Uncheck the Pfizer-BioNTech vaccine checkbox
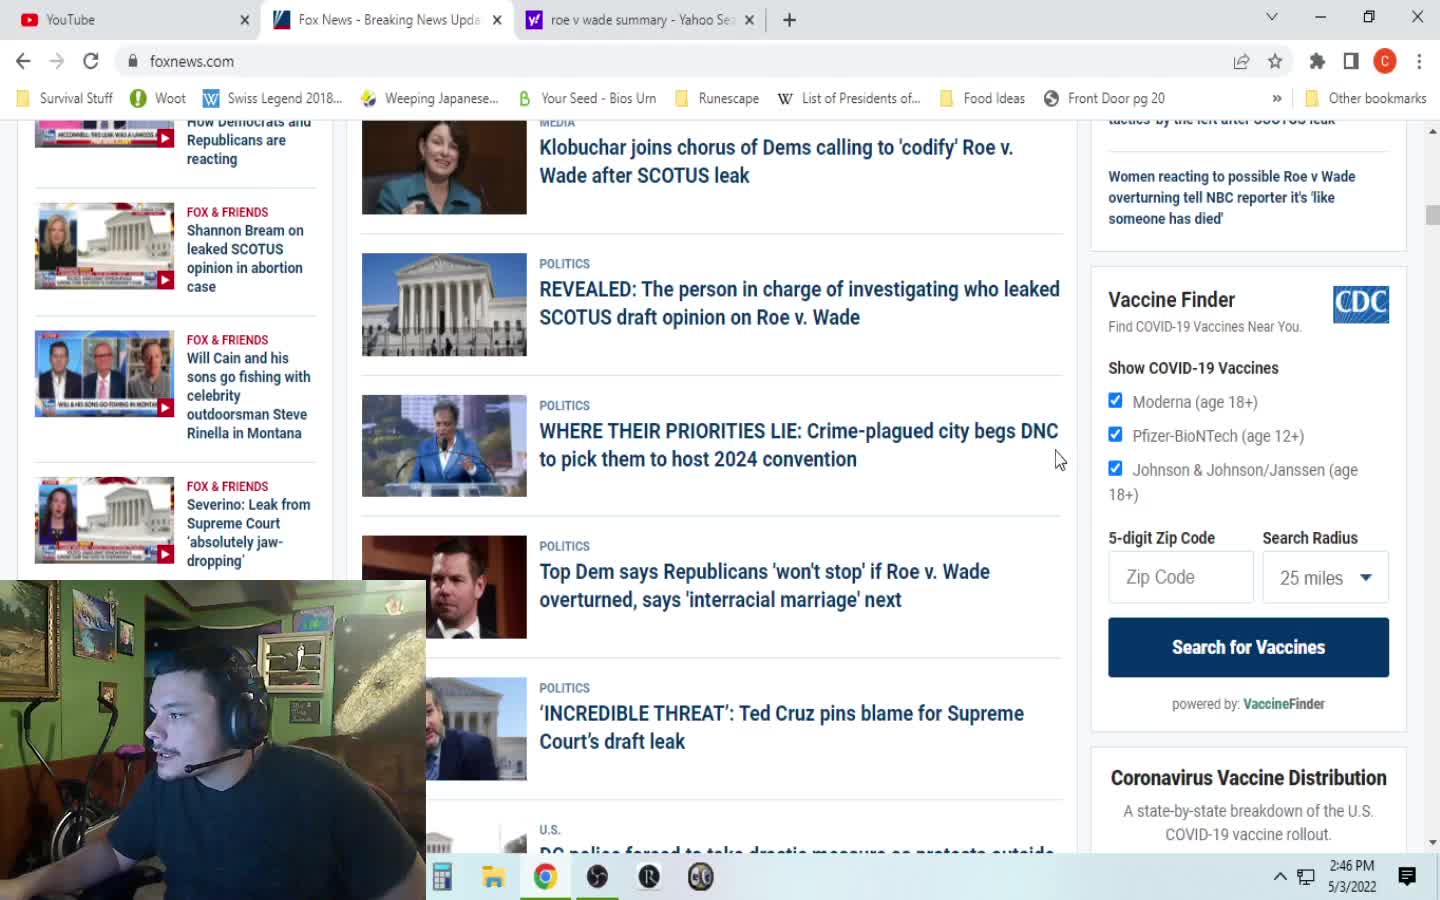Viewport: 1440px width, 900px height. pos(1115,435)
